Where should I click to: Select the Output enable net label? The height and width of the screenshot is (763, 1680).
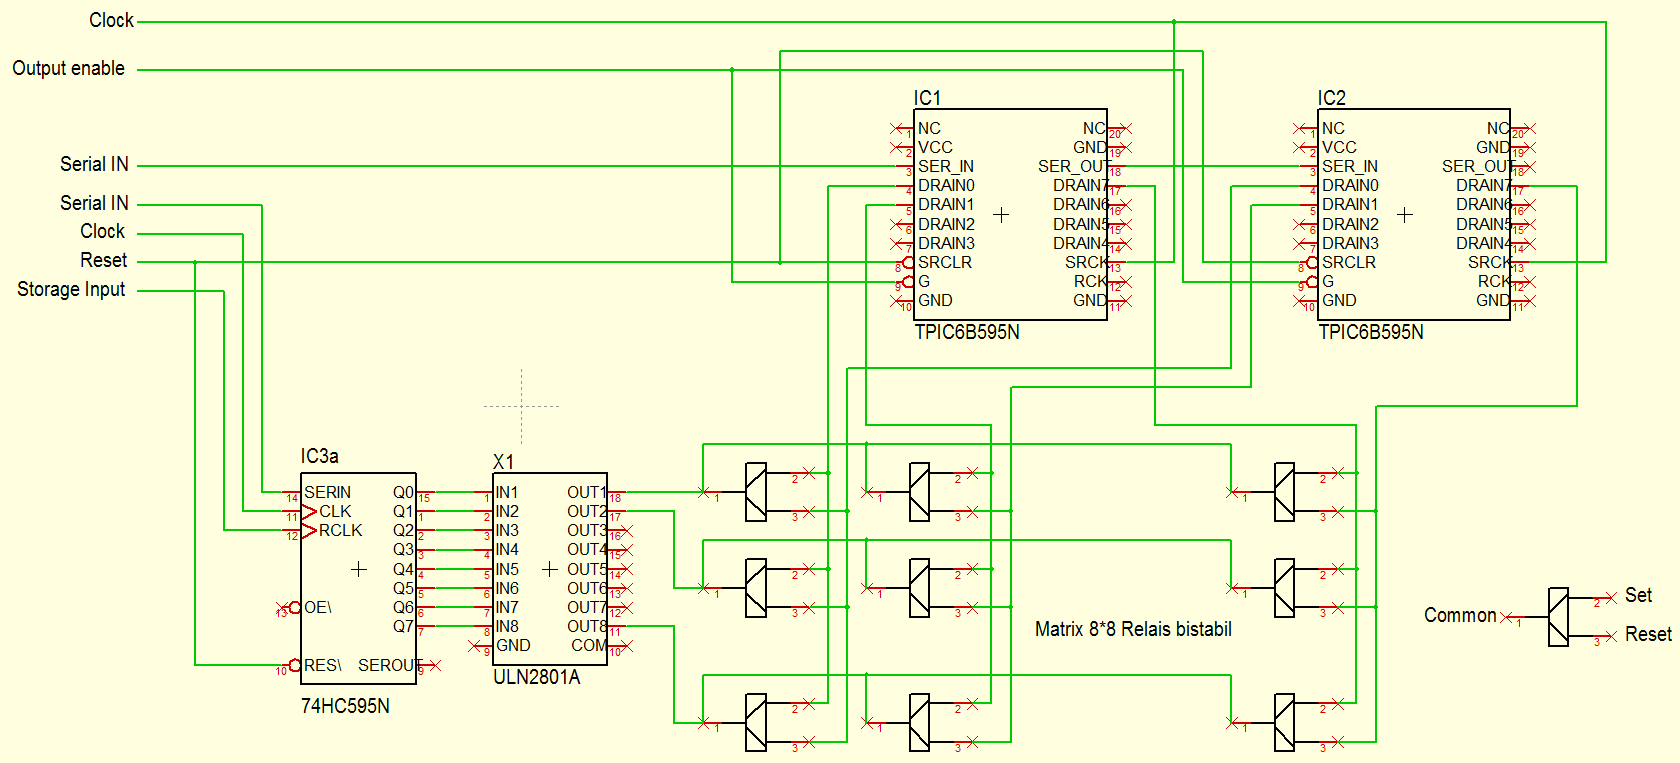69,69
